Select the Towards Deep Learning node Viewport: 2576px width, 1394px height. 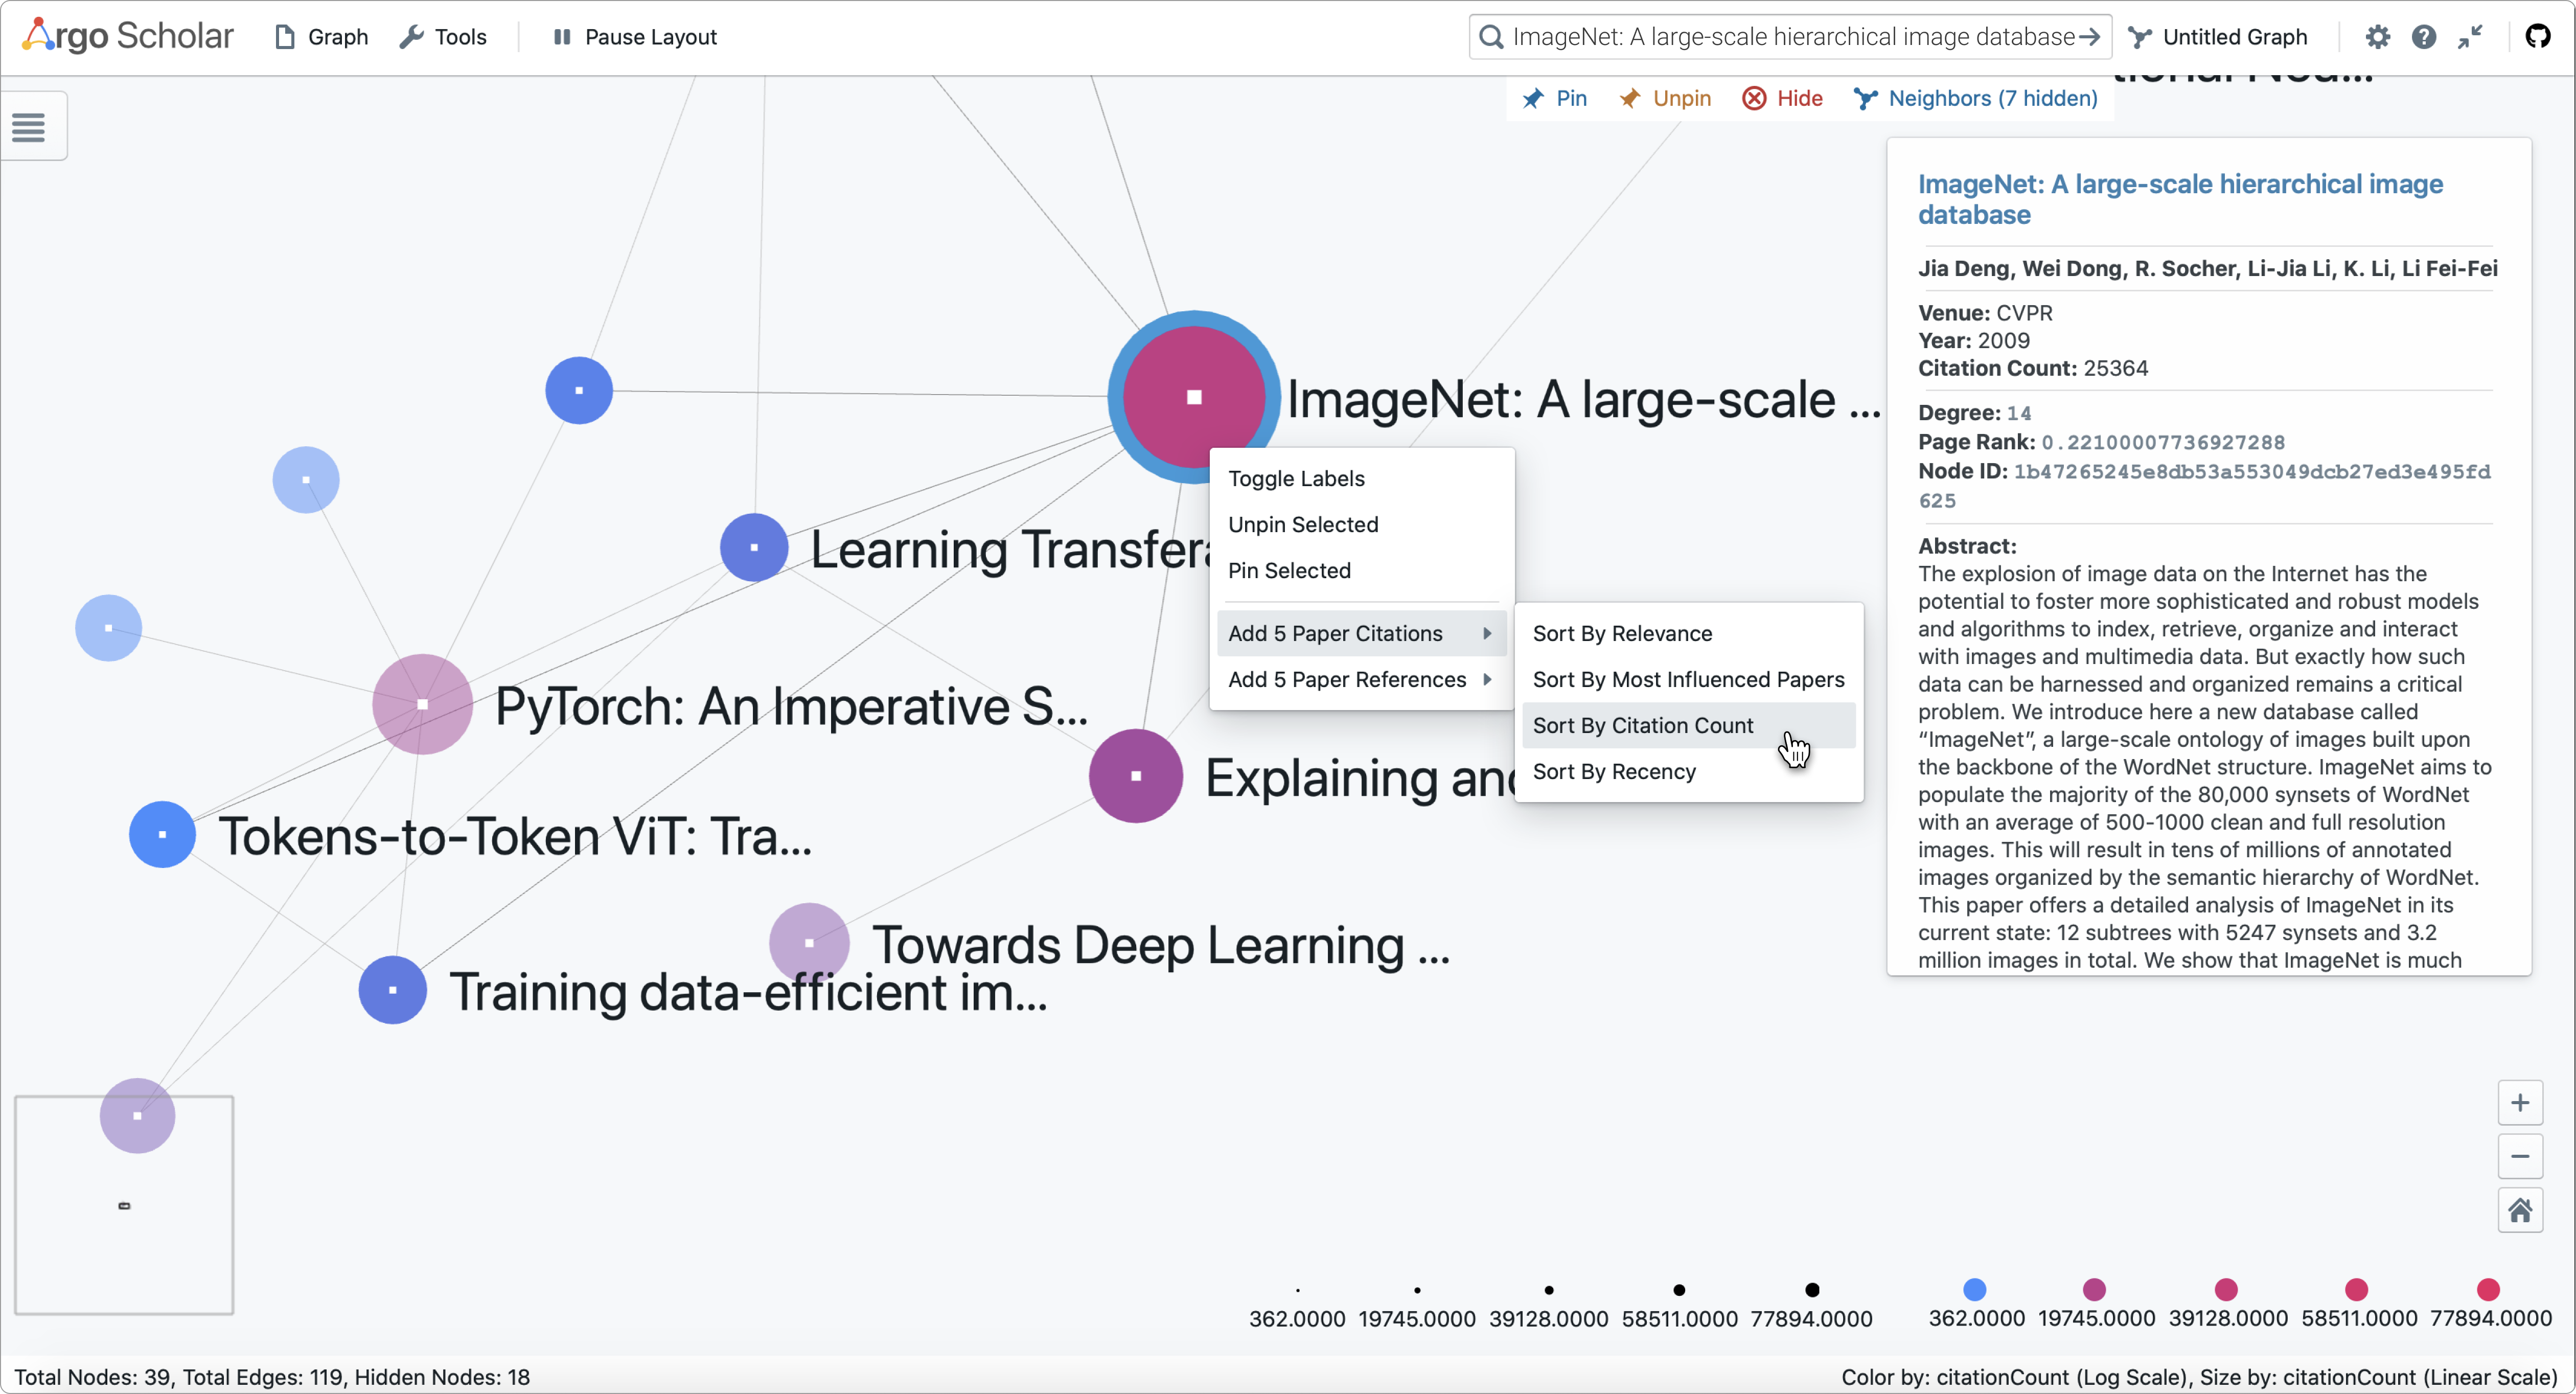point(809,943)
